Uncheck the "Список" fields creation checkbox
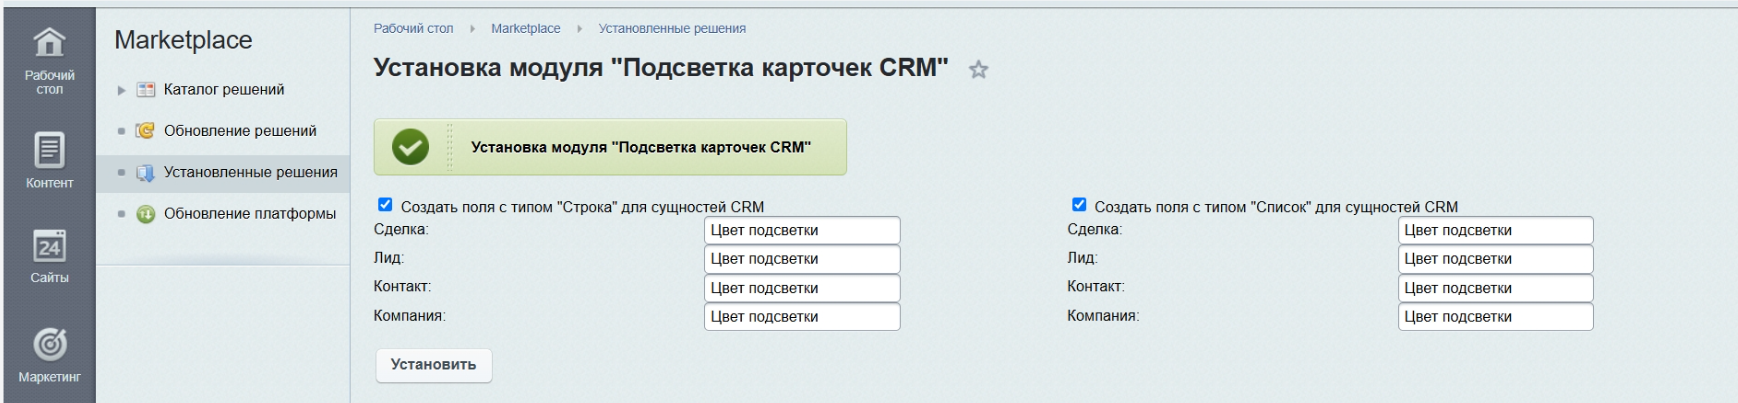Screen dimensions: 1738x403 point(1079,205)
